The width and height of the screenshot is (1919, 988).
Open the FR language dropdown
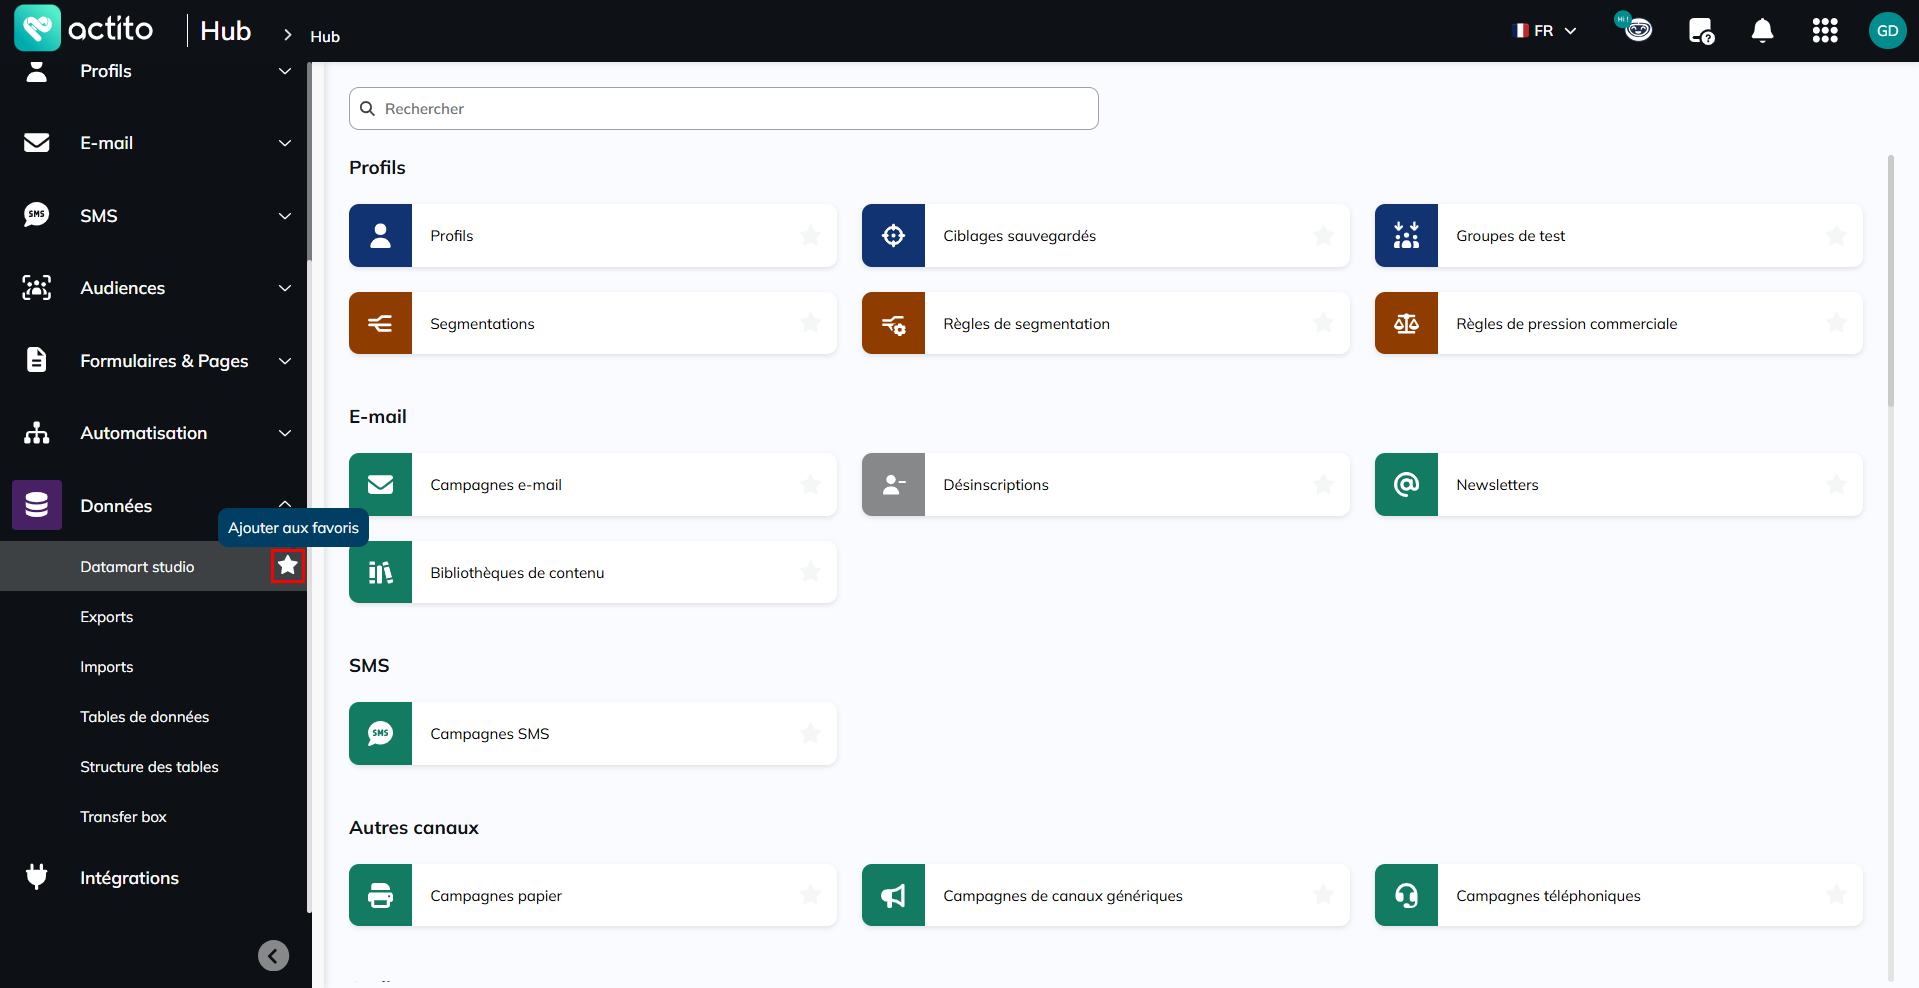coord(1545,31)
